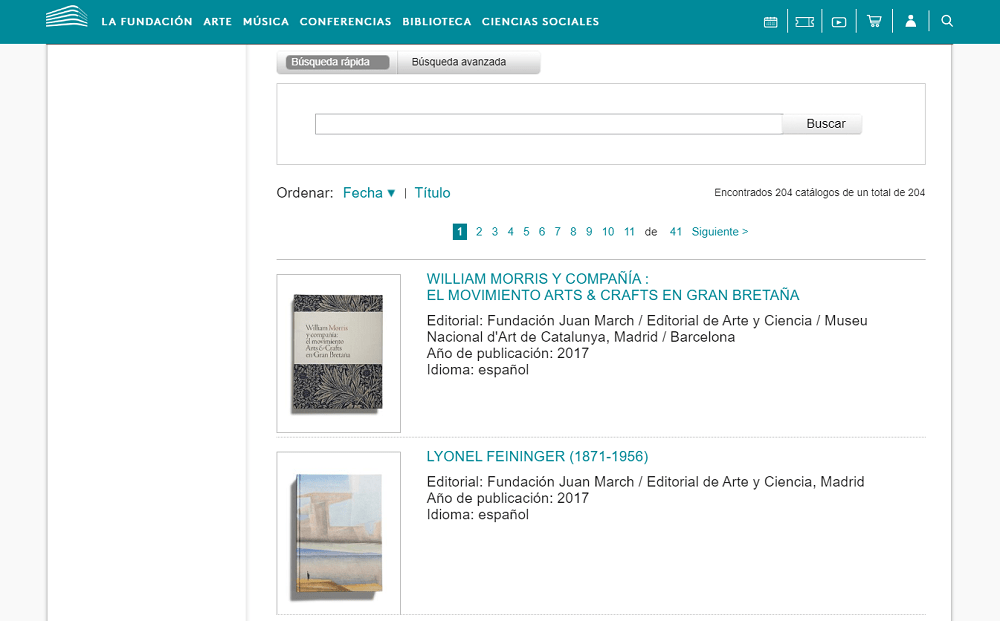Click William Morris 'Idioma: español' text
The height and width of the screenshot is (621, 1000).
tap(478, 370)
